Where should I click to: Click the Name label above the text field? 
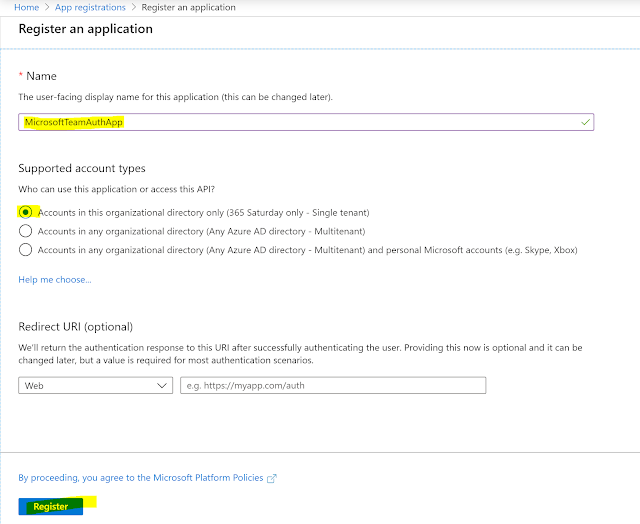tap(42, 76)
